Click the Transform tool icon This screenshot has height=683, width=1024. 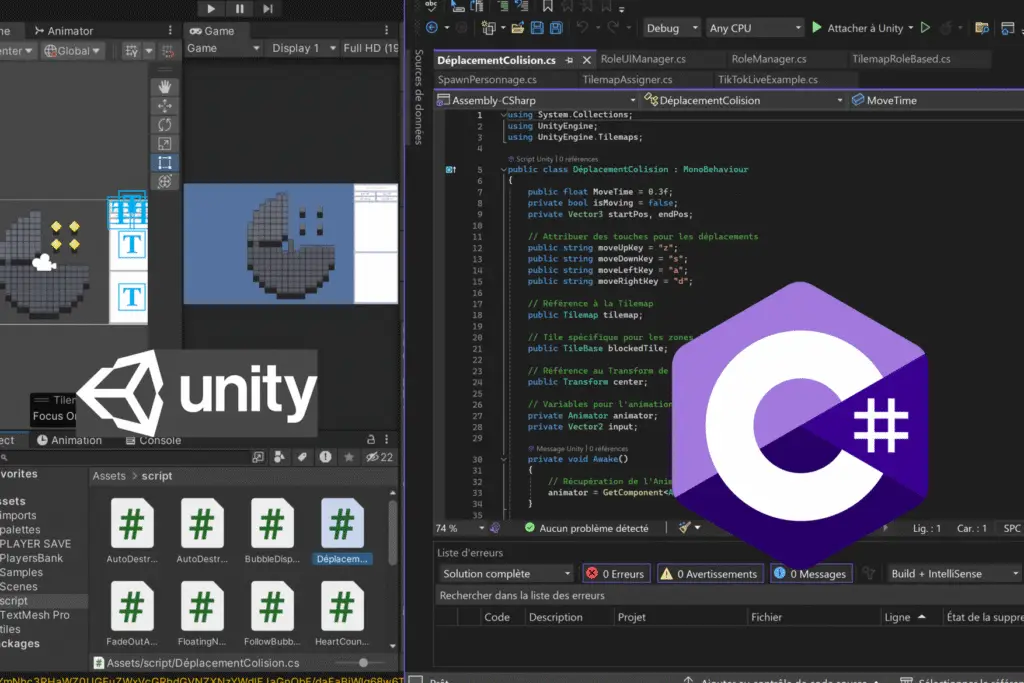[165, 182]
